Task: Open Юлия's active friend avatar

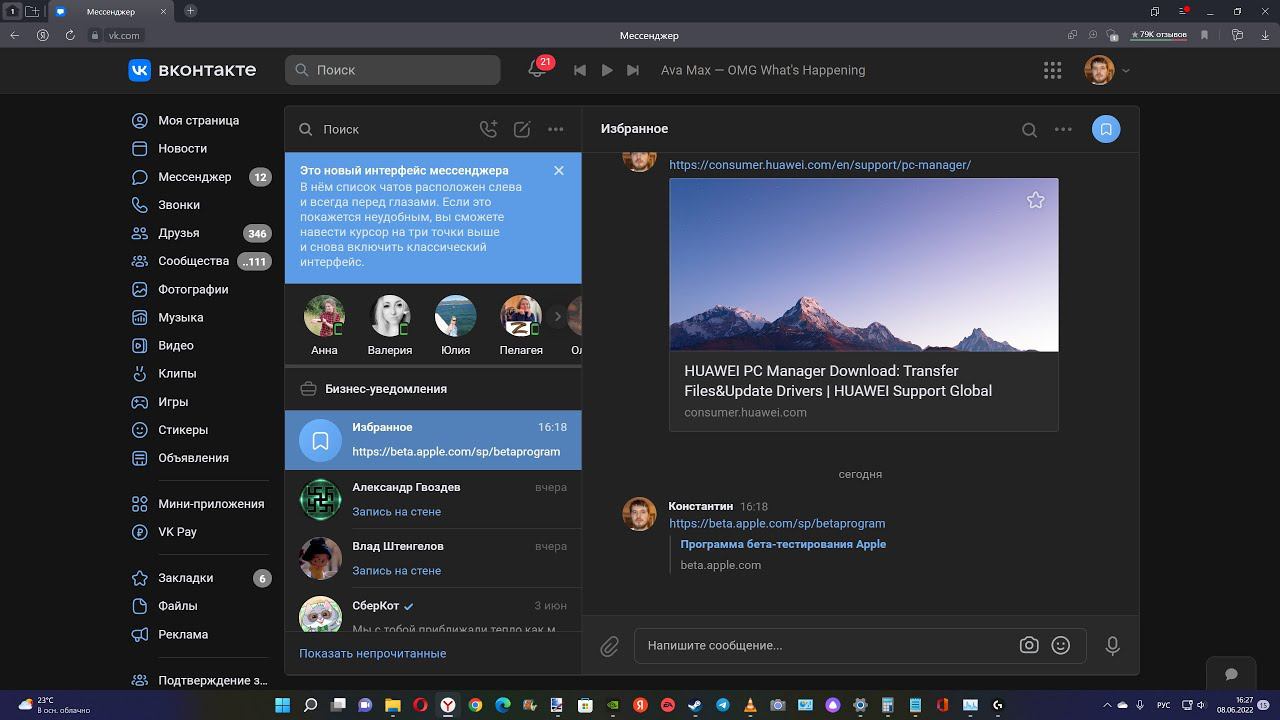Action: [x=455, y=316]
